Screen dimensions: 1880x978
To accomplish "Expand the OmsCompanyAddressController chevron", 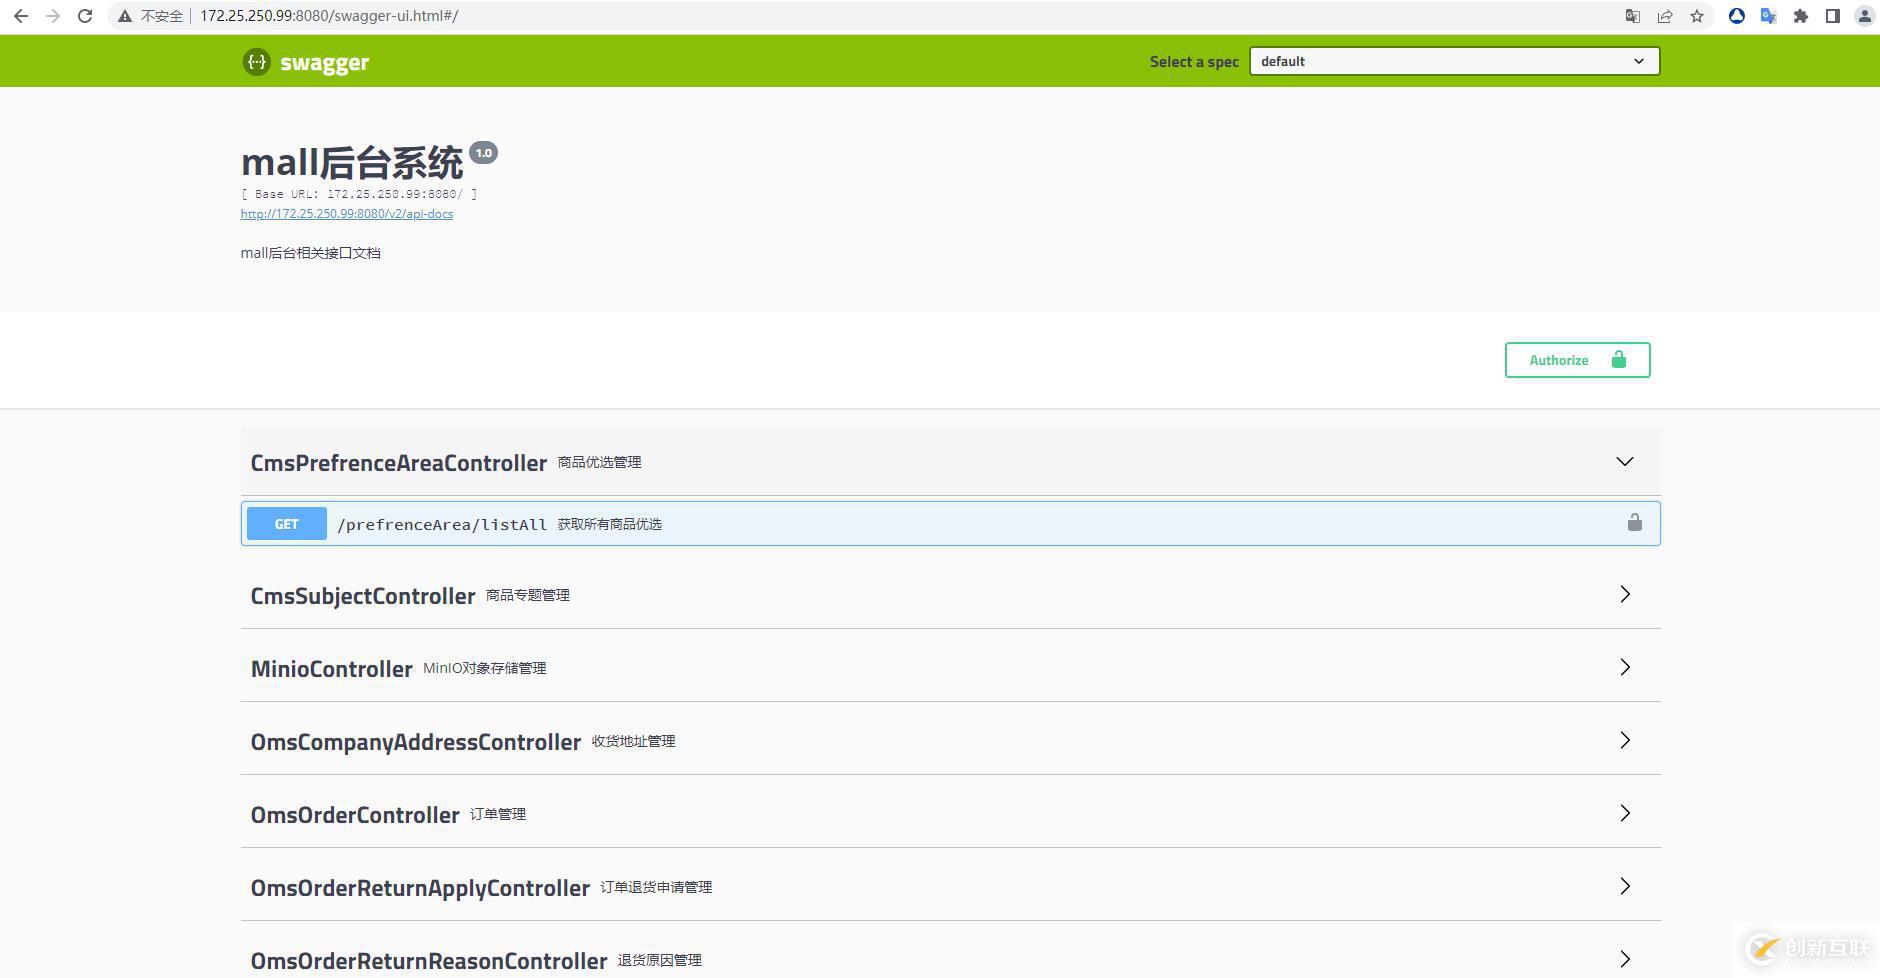I will 1625,740.
